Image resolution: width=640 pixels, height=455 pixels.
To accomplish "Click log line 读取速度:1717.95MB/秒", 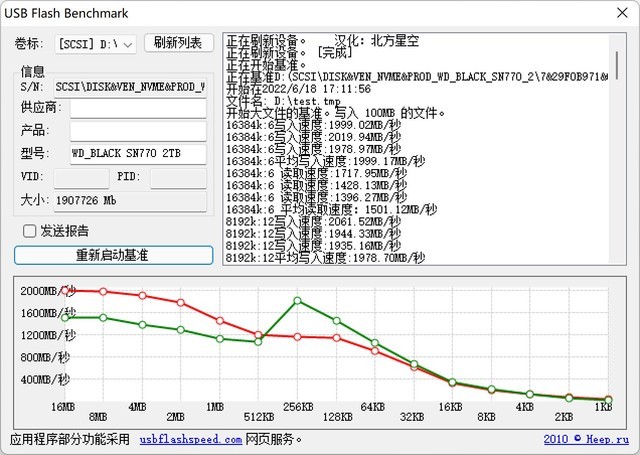I will [x=316, y=173].
